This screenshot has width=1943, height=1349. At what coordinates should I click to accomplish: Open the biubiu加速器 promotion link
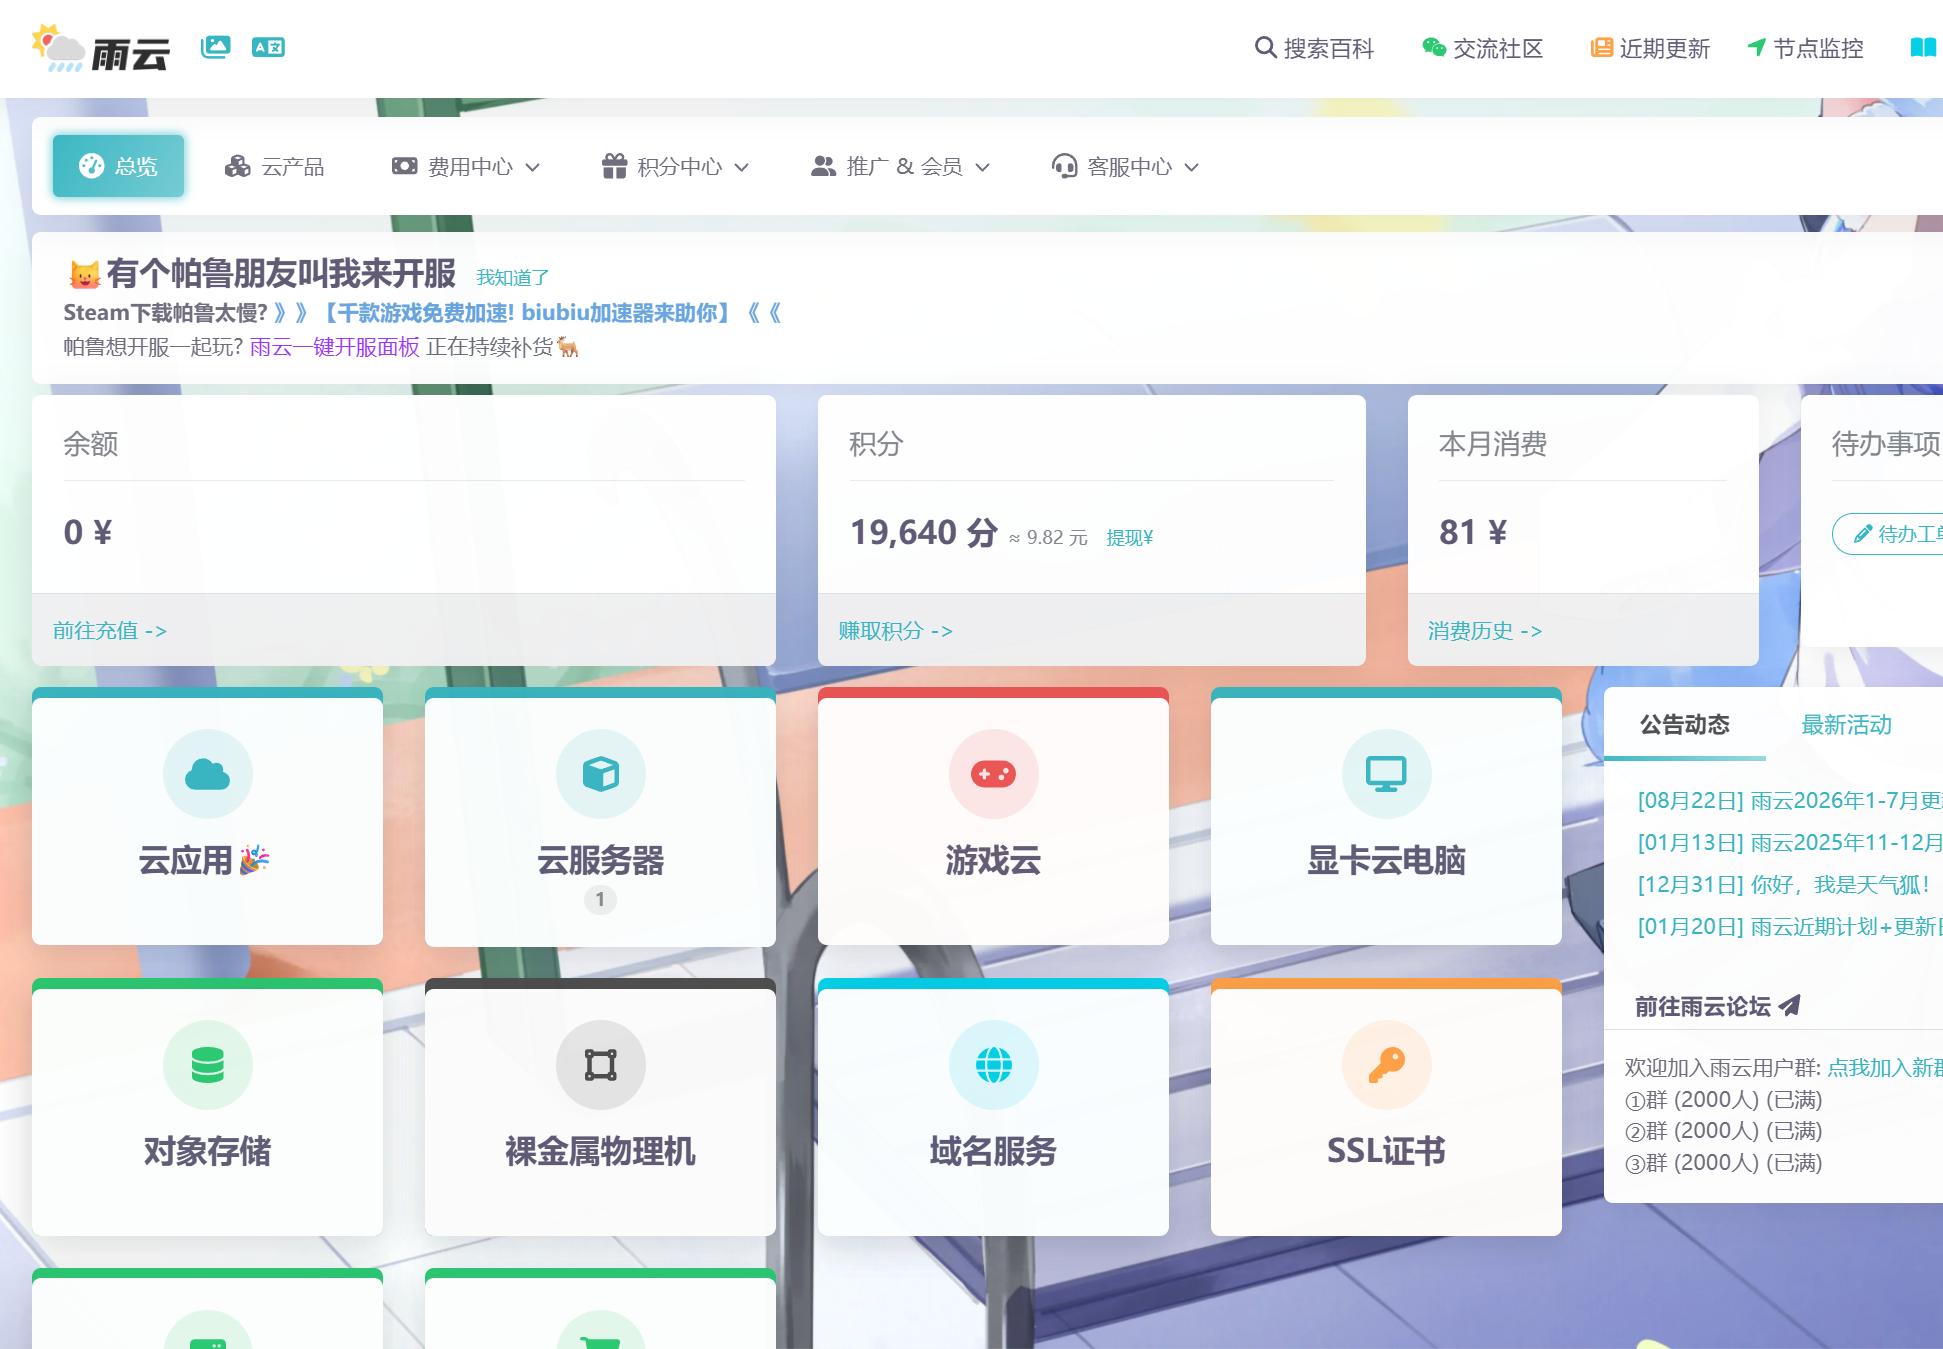click(x=528, y=313)
